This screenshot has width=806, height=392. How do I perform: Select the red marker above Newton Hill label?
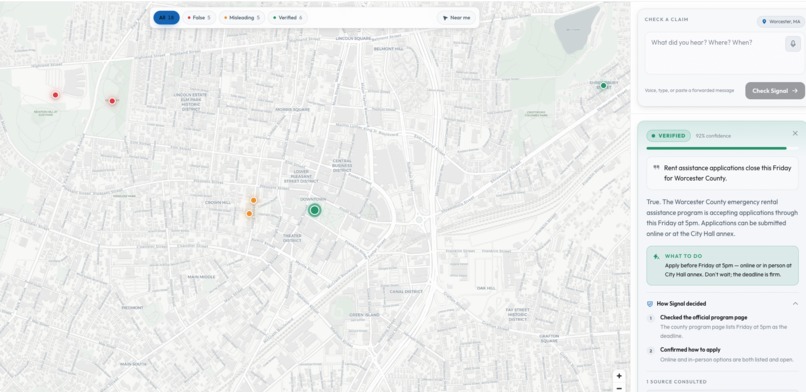tap(56, 95)
